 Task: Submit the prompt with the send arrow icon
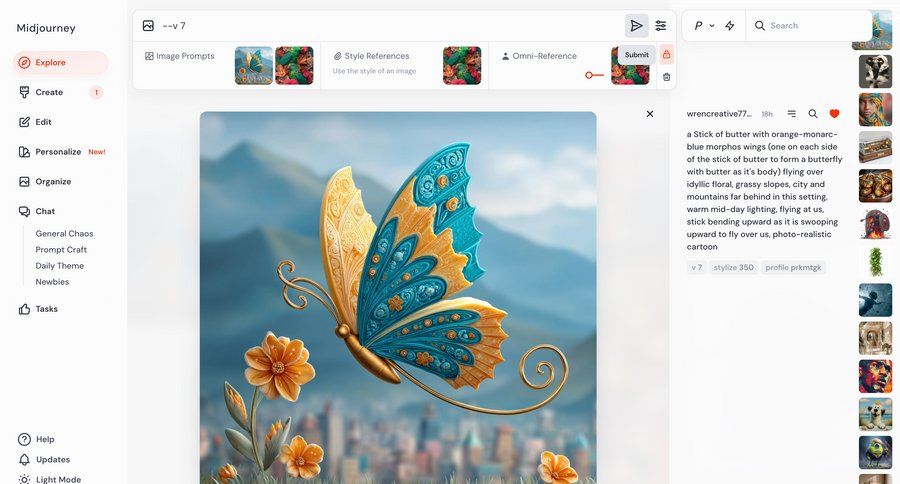point(636,26)
